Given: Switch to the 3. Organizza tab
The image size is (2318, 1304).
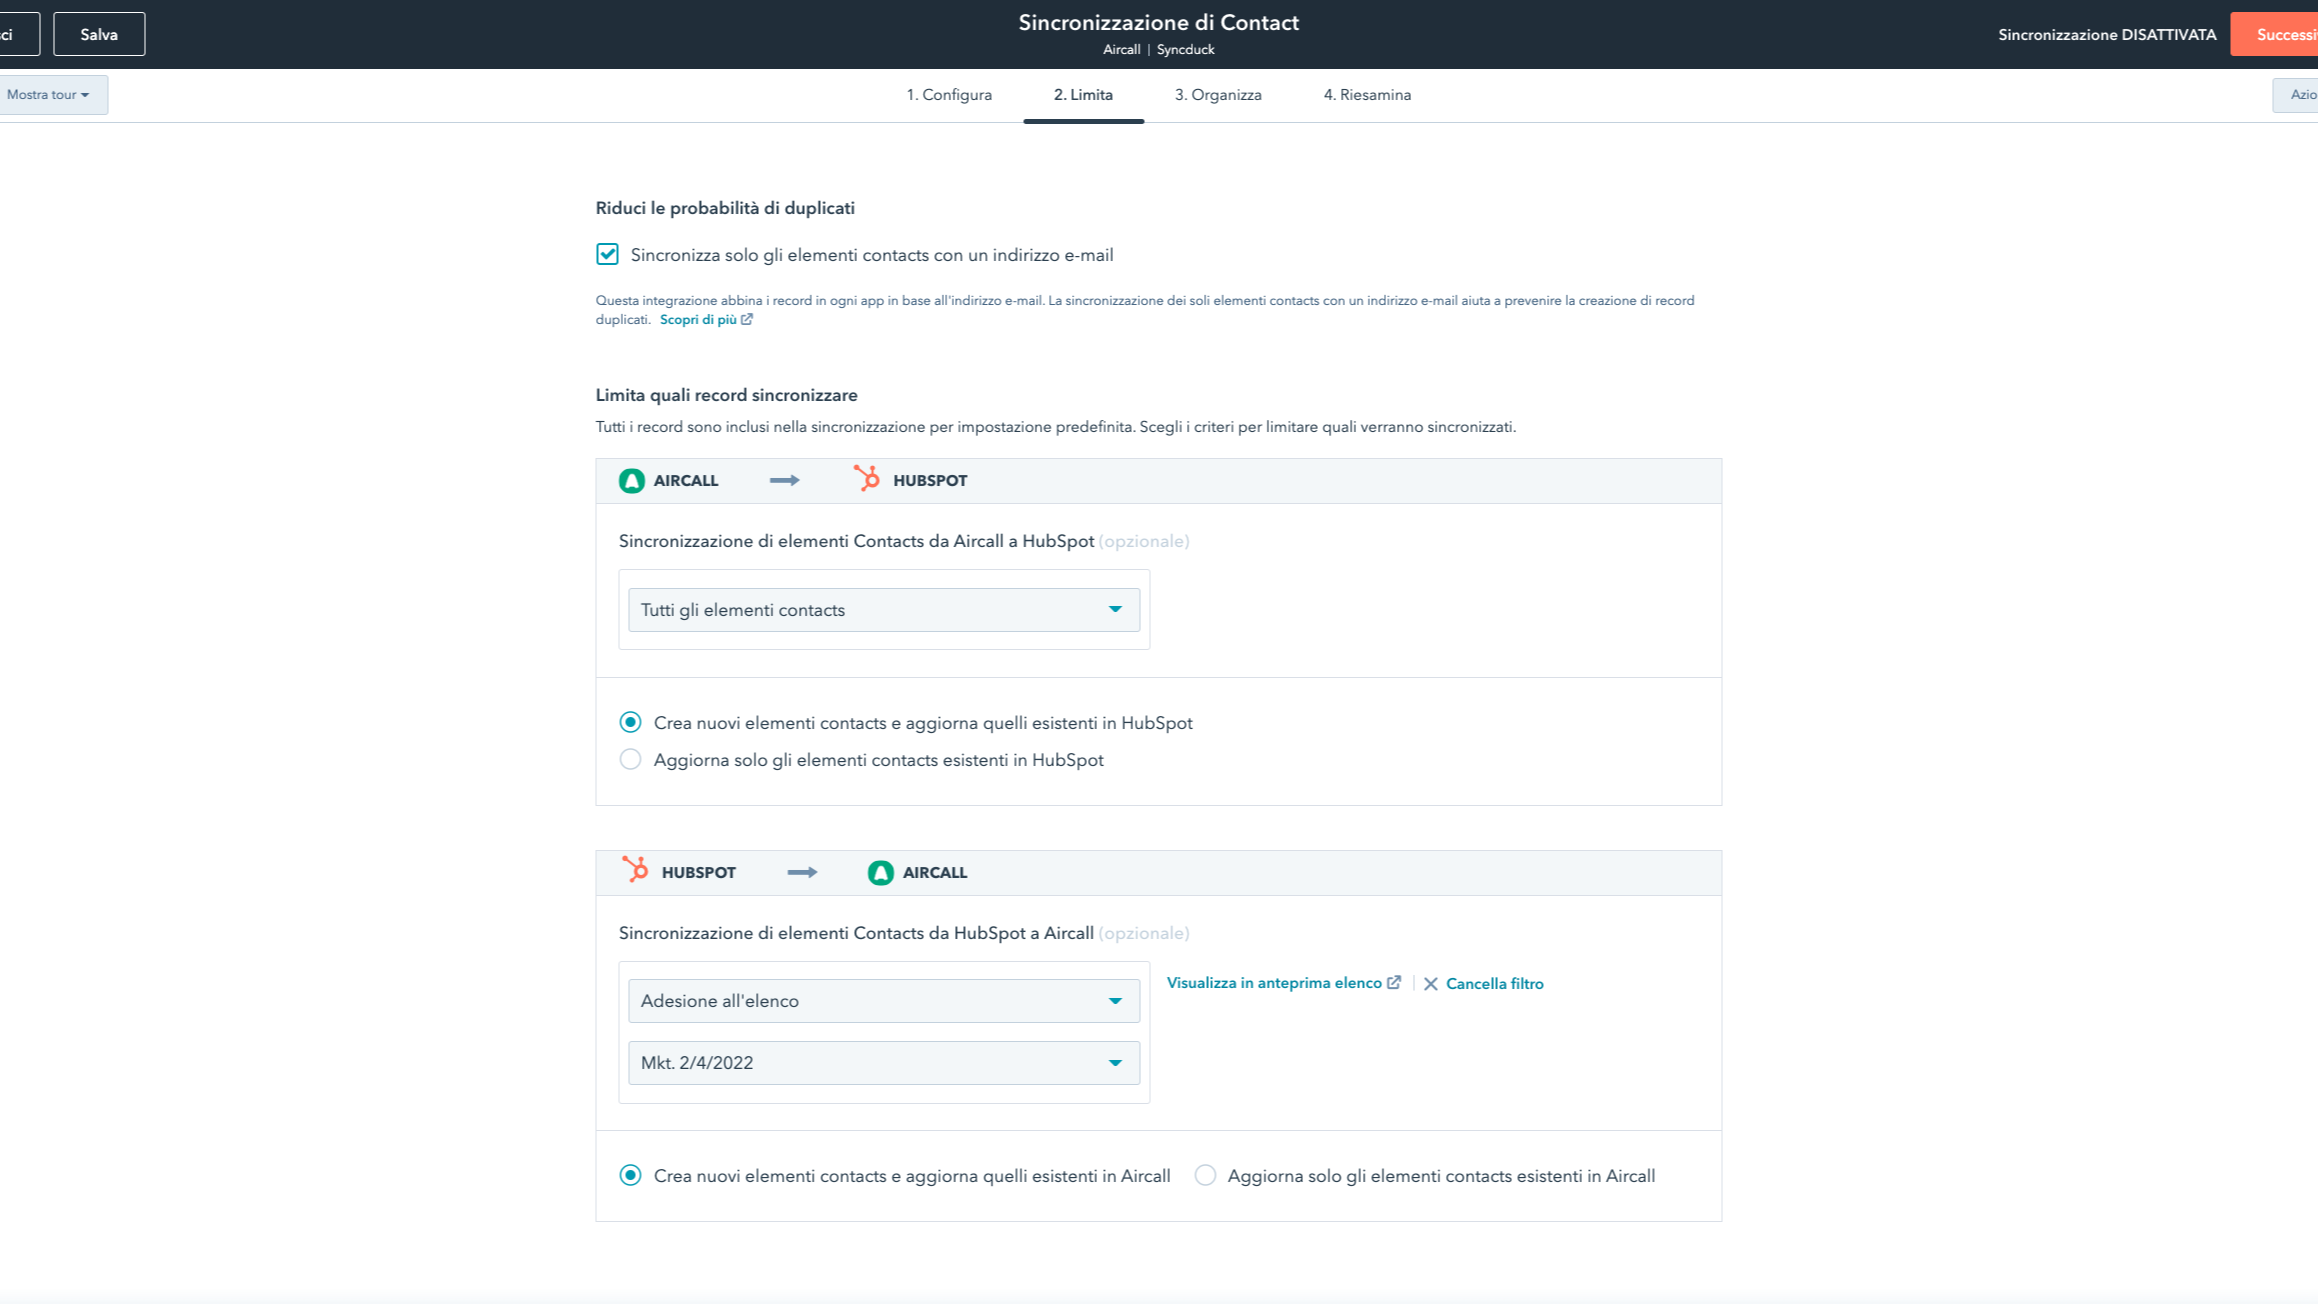Looking at the screenshot, I should [x=1217, y=95].
